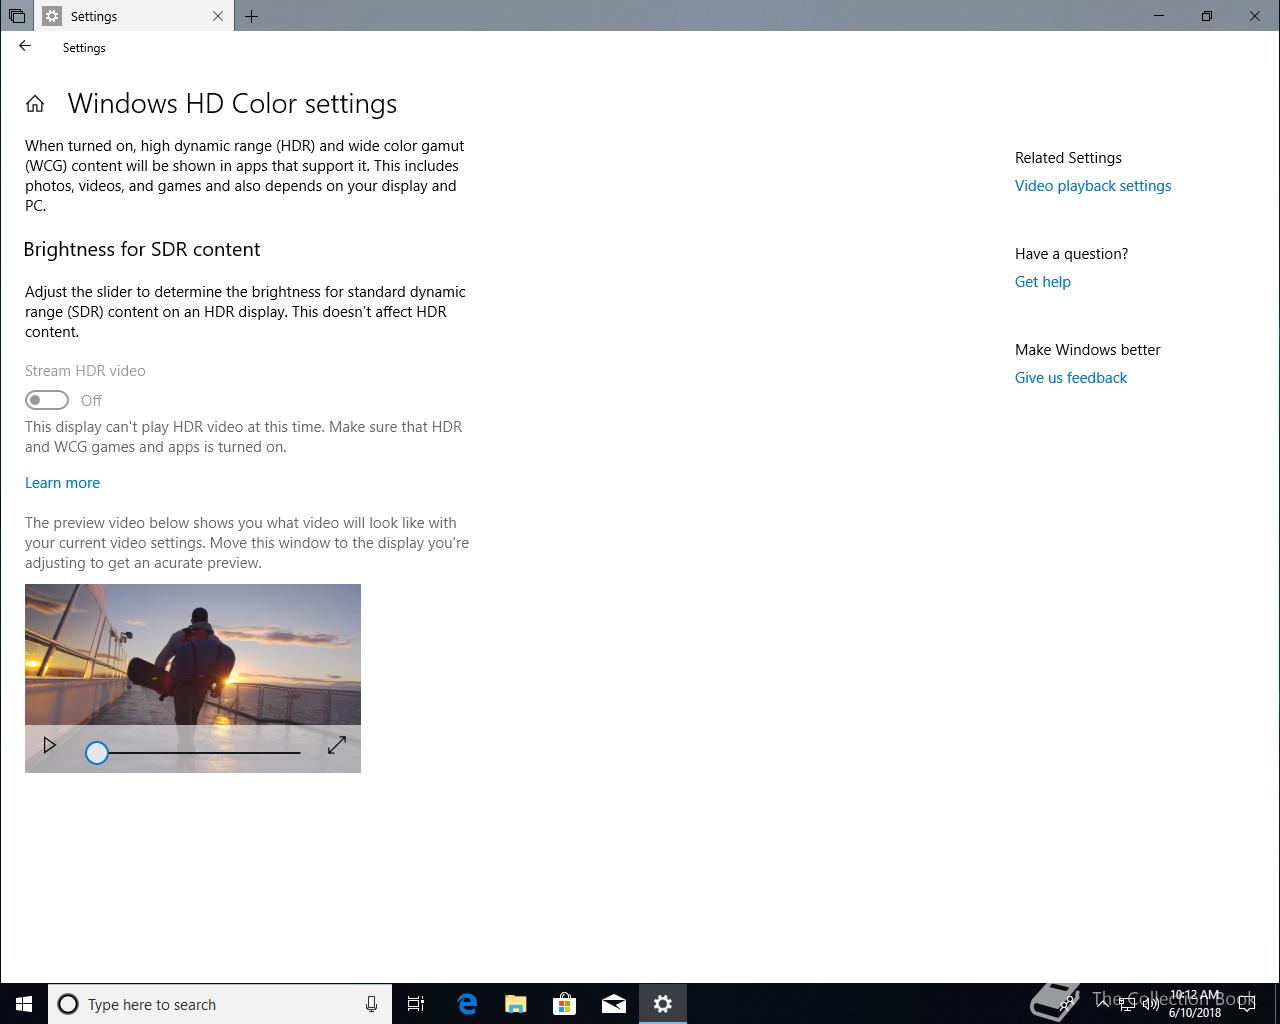The image size is (1280, 1024).
Task: Restore down the Settings window
Action: pyautogui.click(x=1207, y=16)
